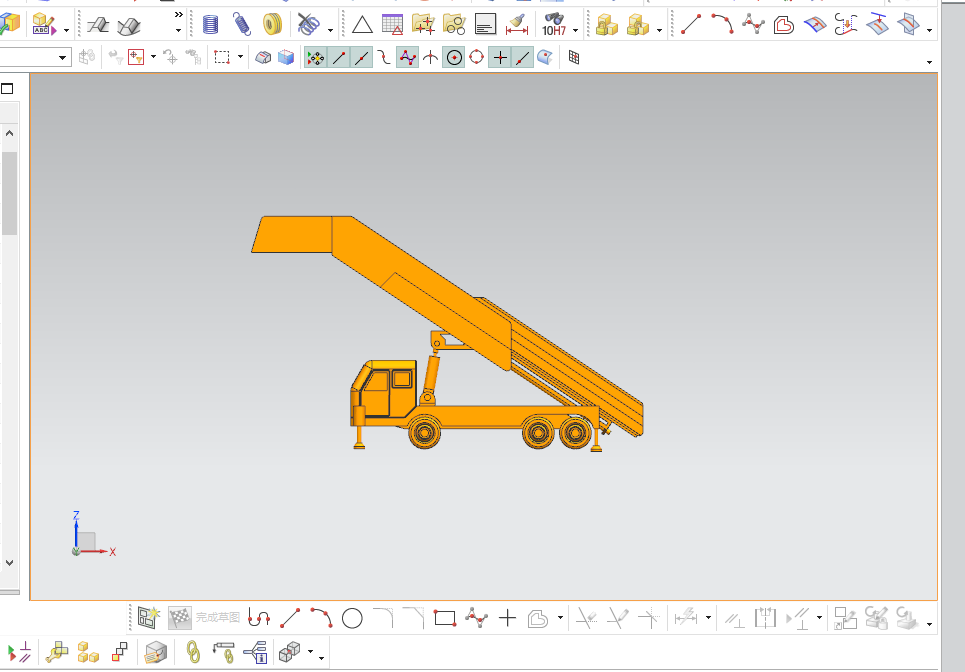The height and width of the screenshot is (672, 965).
Task: Open the spreadsheet table icon
Action: (392, 25)
